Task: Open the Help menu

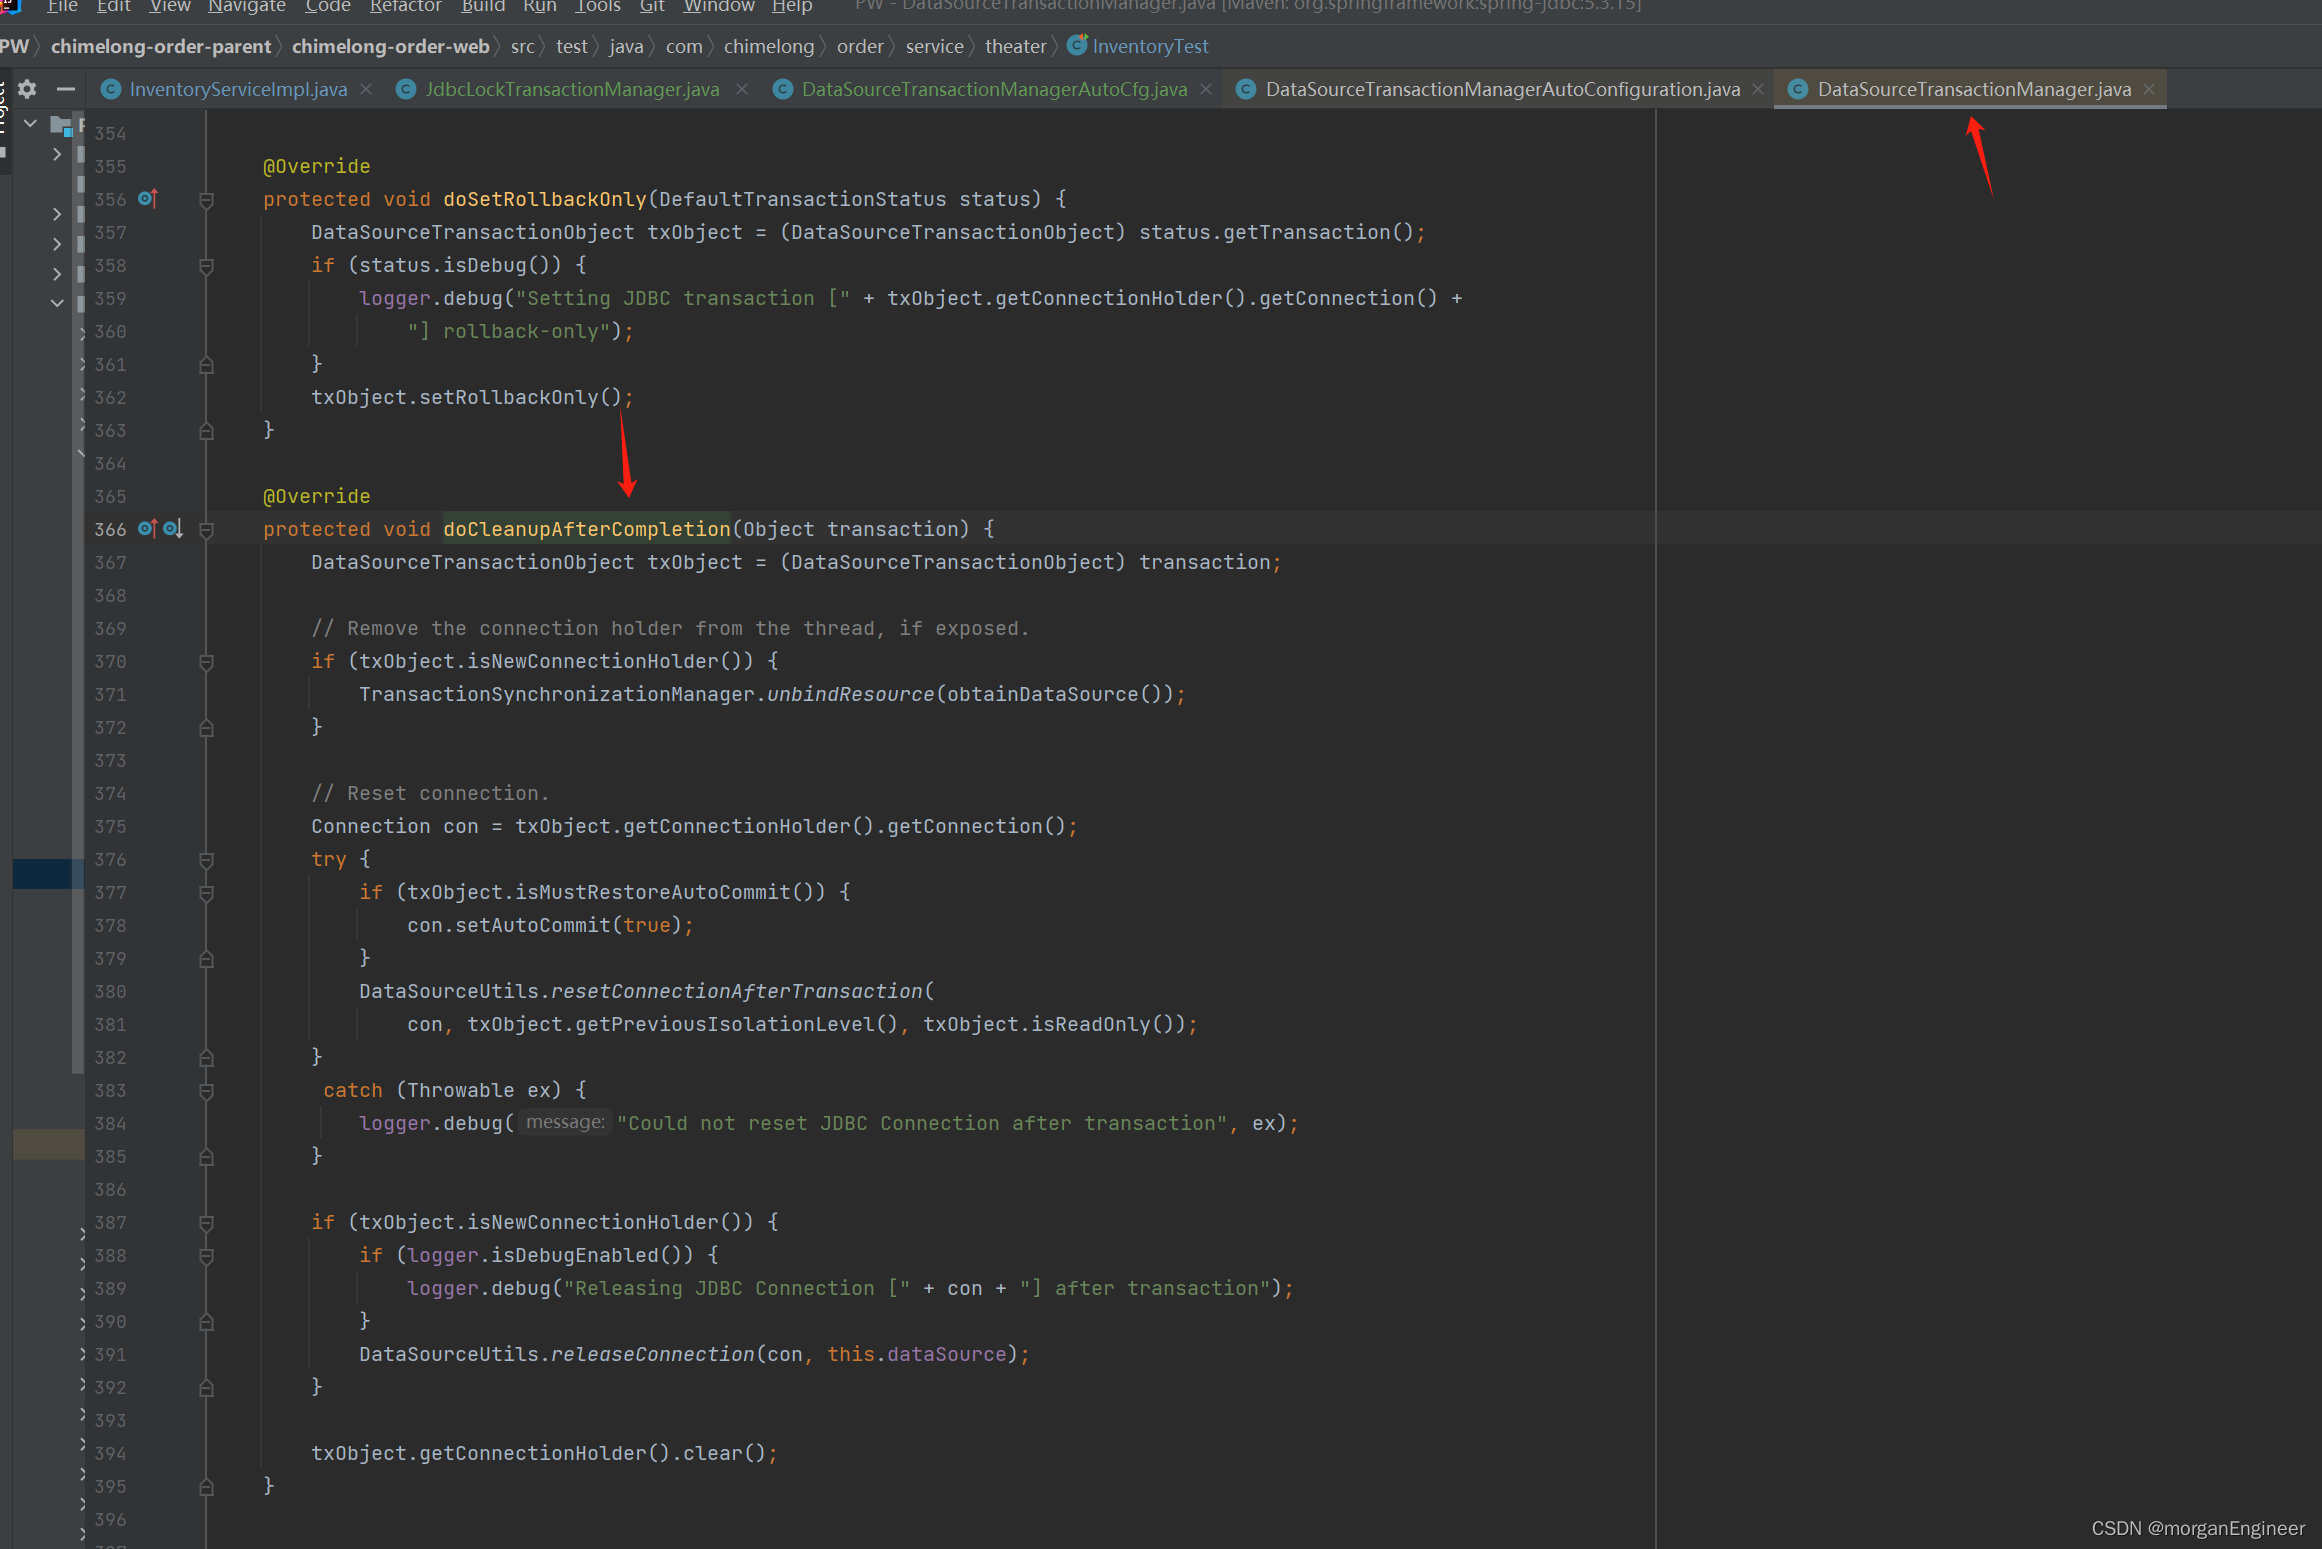Action: tap(792, 7)
